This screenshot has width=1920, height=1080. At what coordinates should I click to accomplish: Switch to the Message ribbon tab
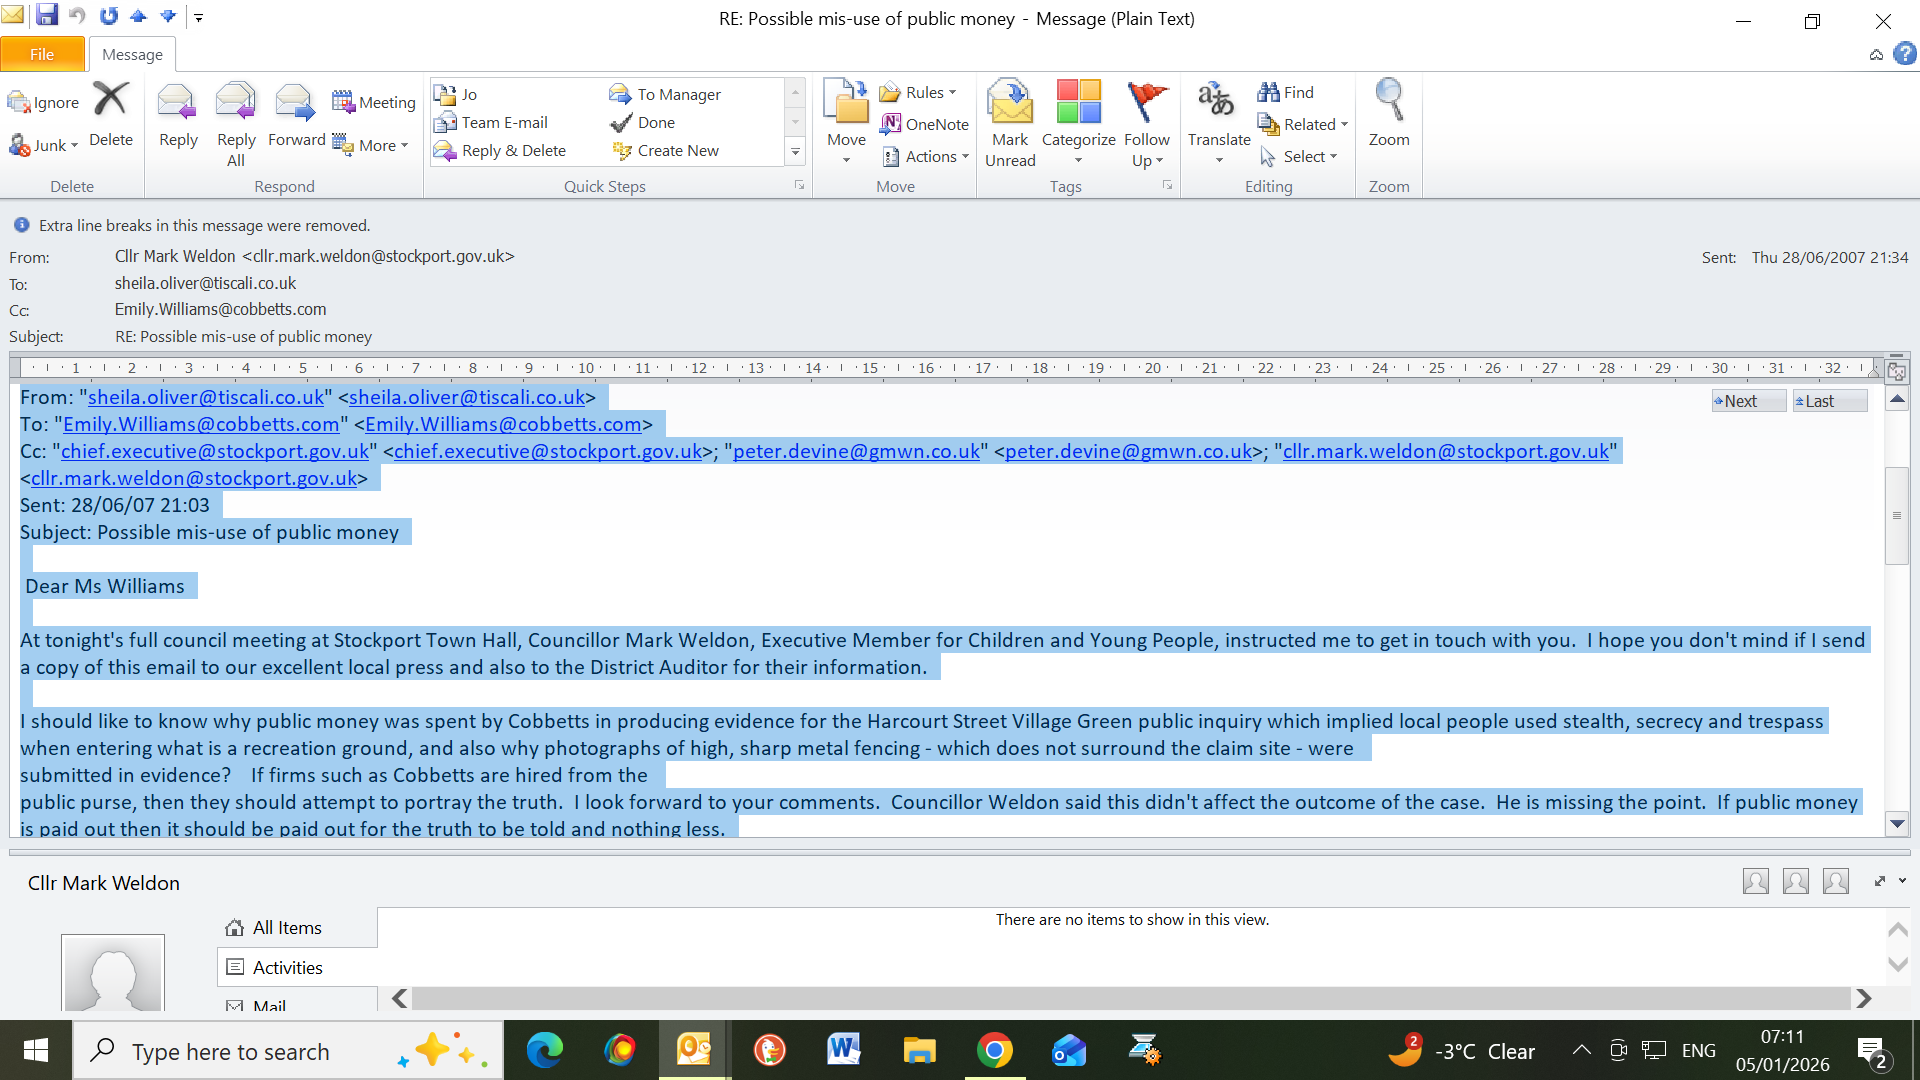pyautogui.click(x=132, y=54)
